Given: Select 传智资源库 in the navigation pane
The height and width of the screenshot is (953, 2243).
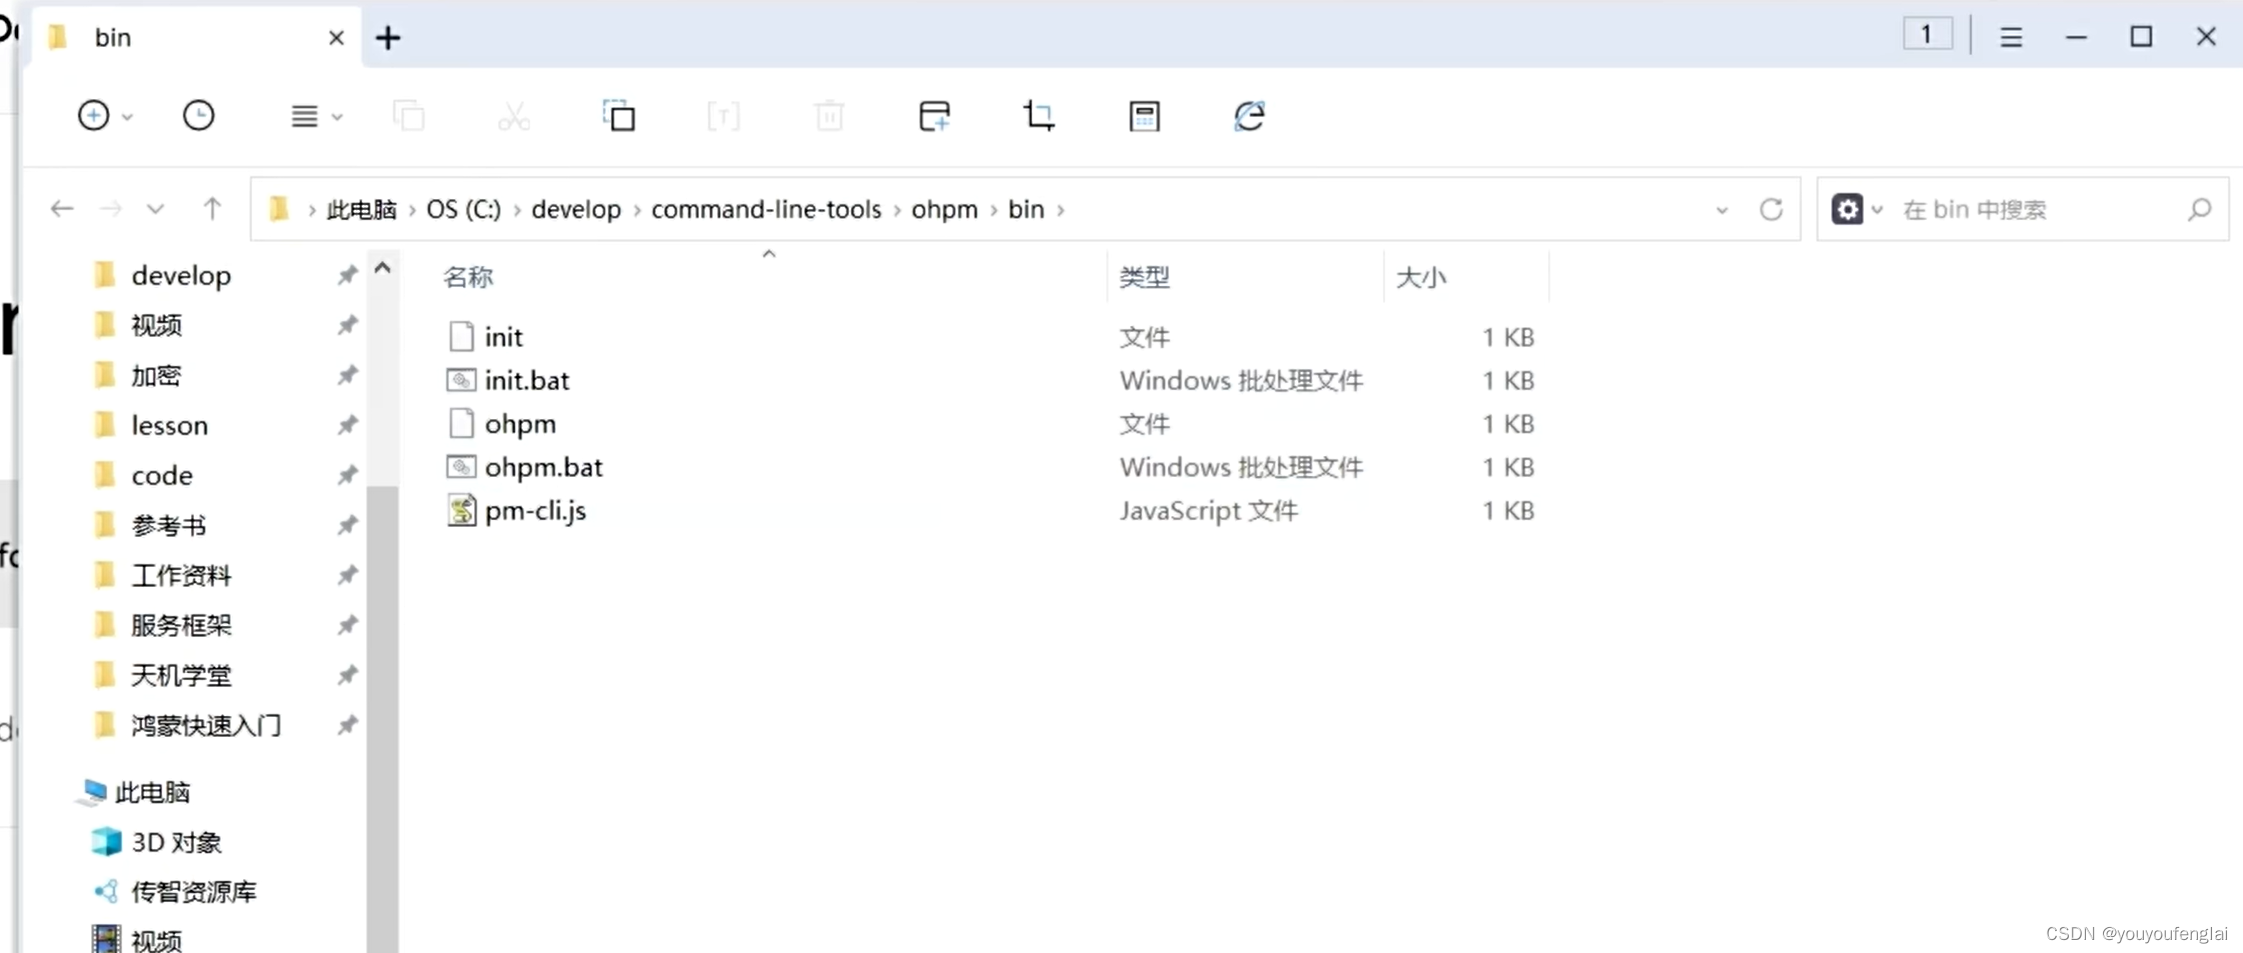Looking at the screenshot, I should (193, 891).
